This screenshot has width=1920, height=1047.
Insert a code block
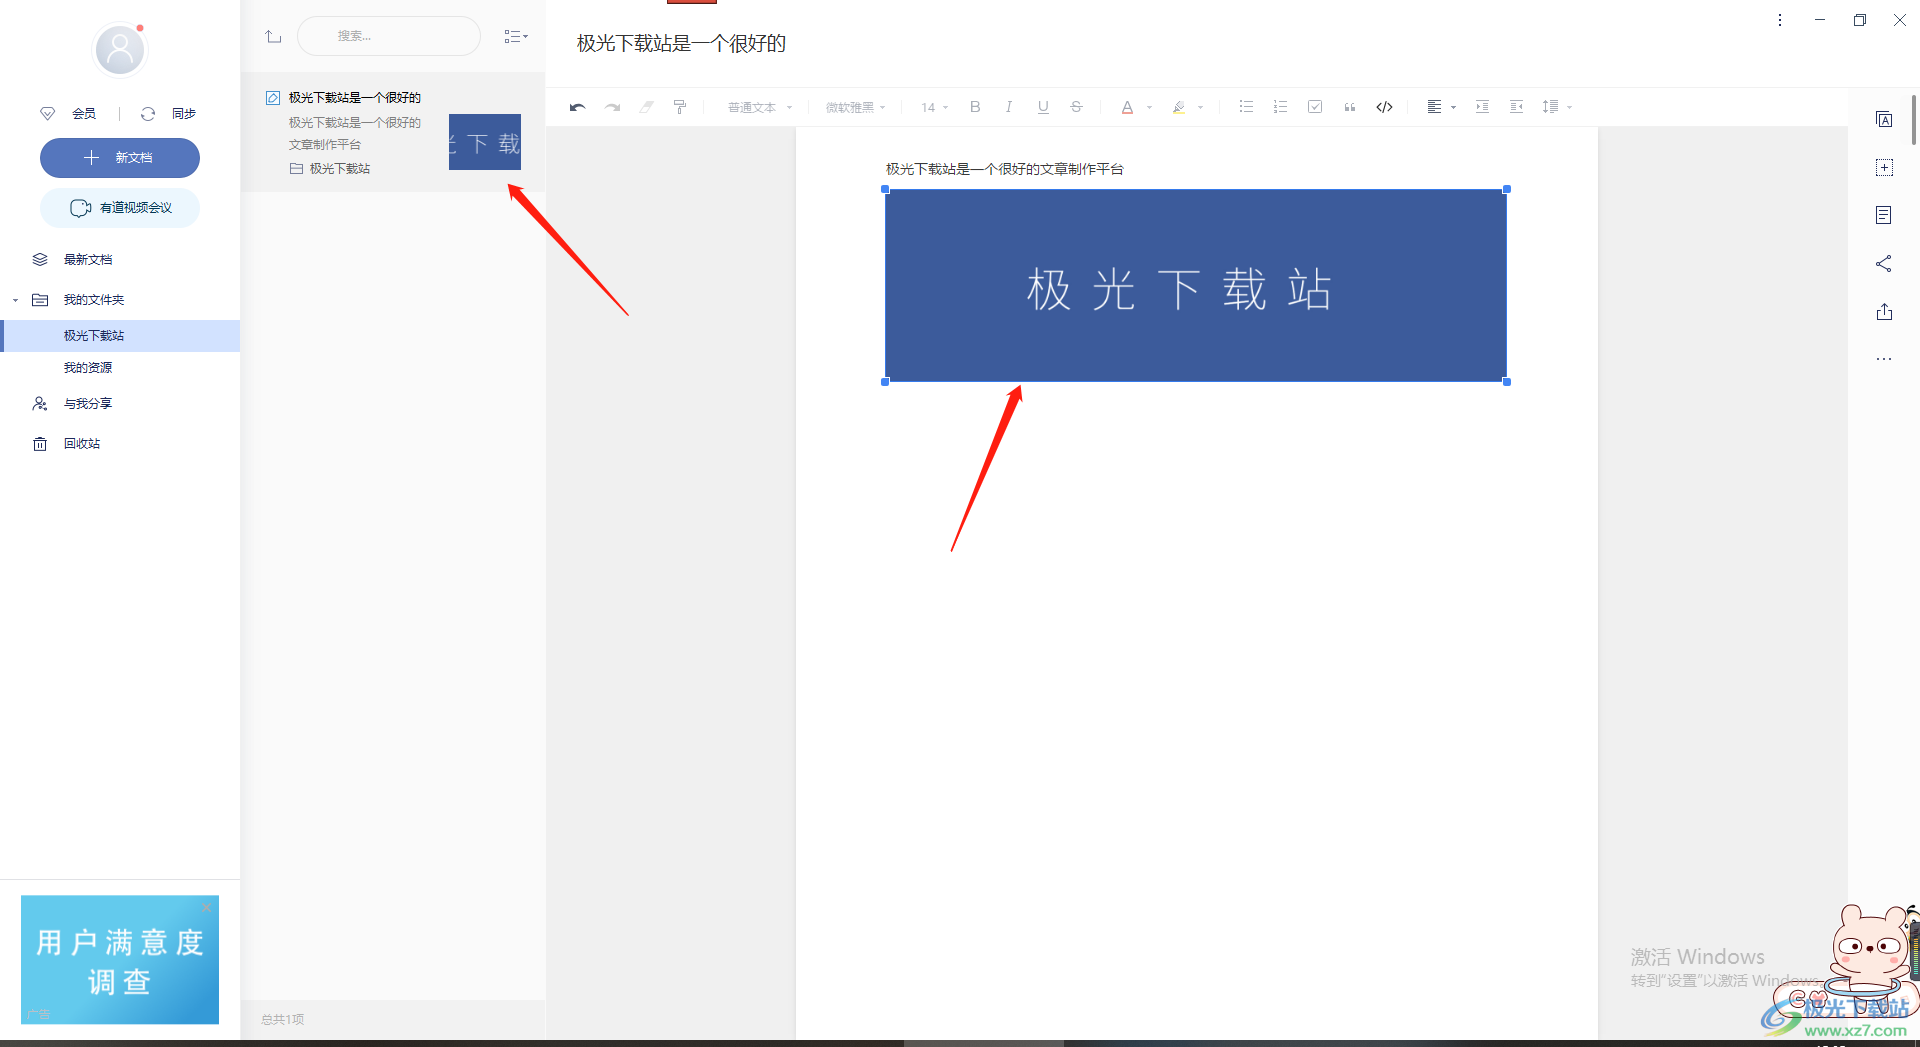(x=1384, y=107)
